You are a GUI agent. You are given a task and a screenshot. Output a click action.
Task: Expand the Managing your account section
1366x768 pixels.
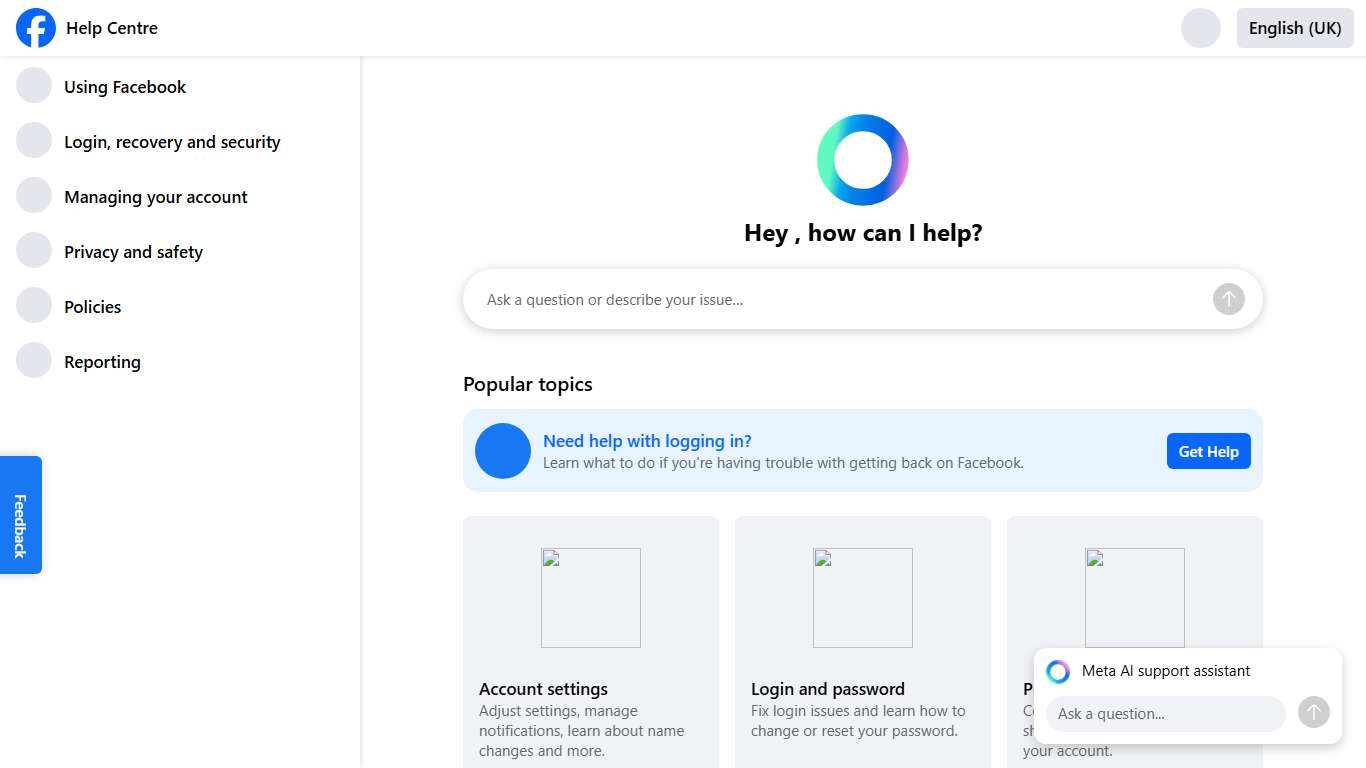[x=156, y=197]
